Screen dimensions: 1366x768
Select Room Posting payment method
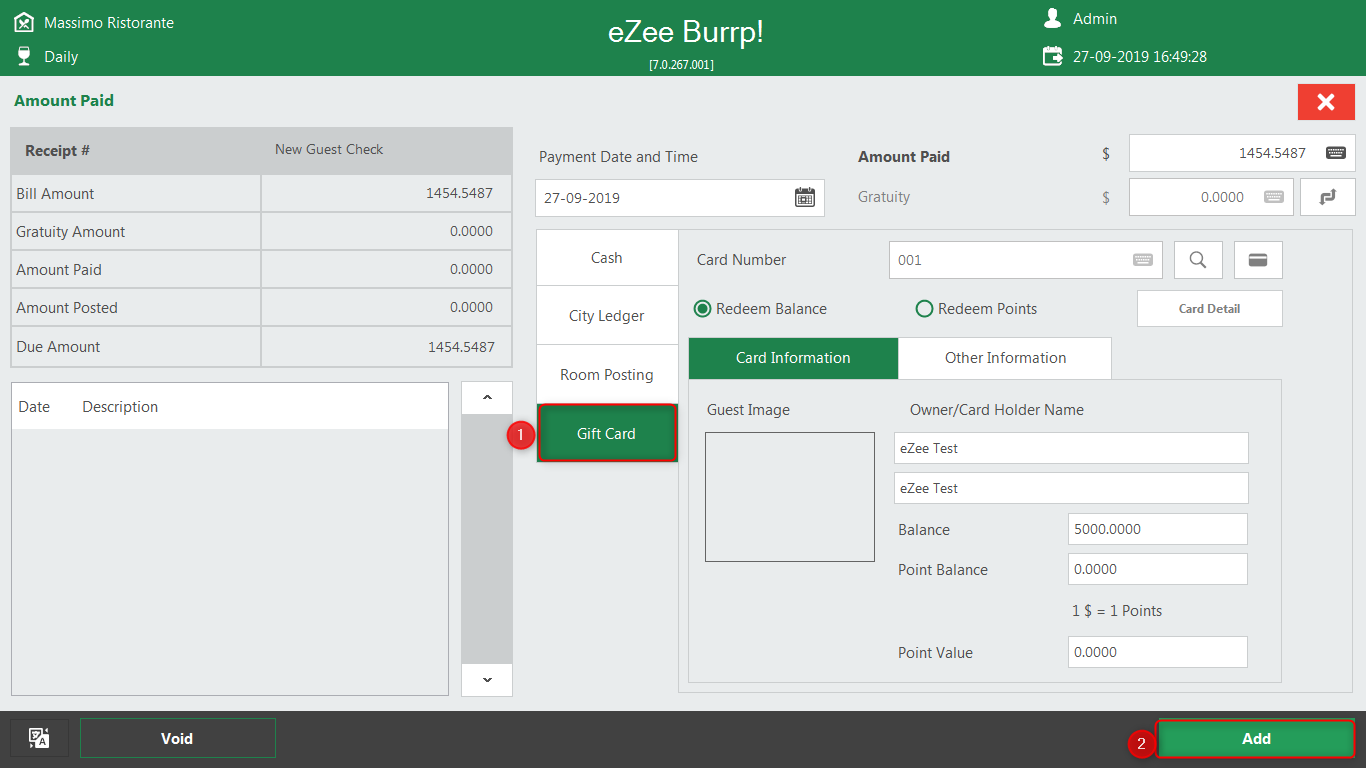coord(607,375)
